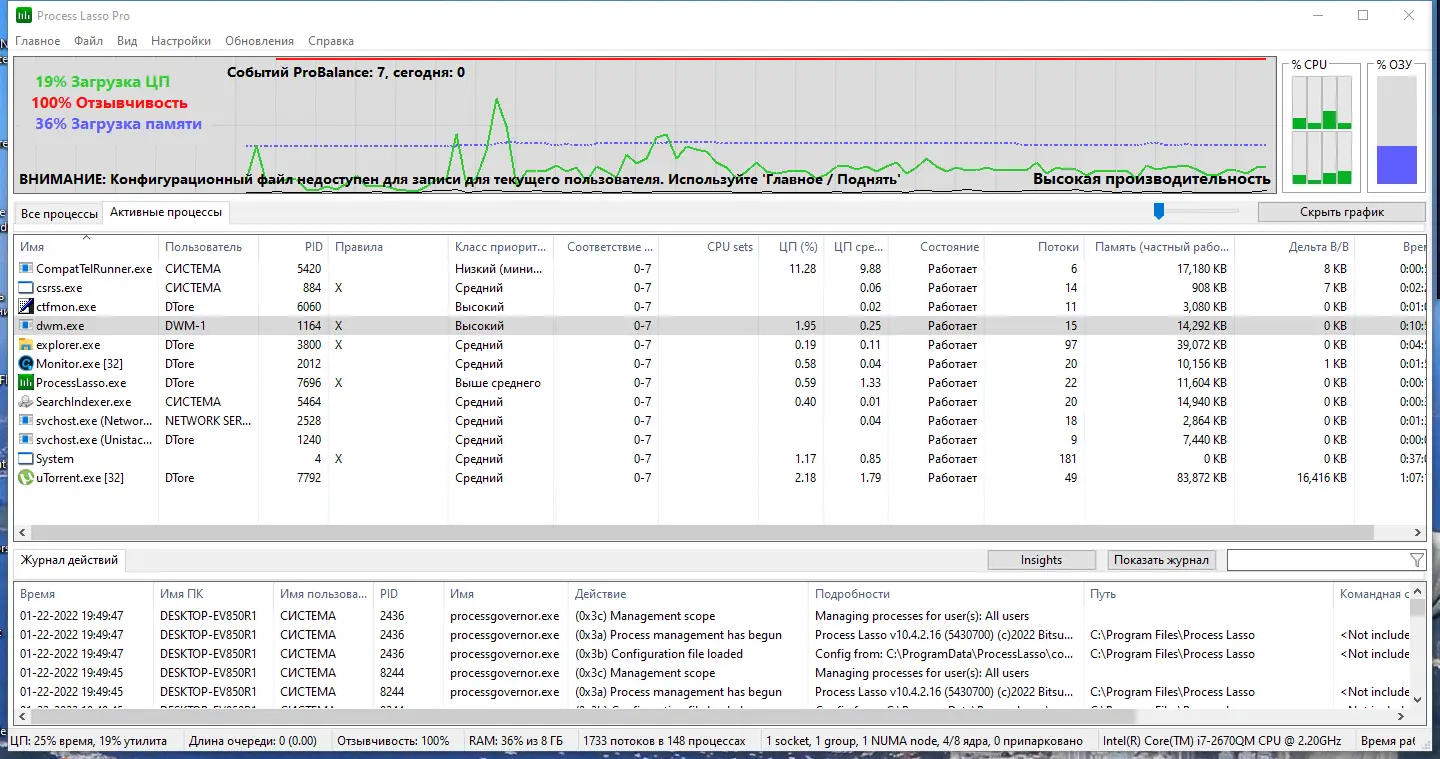The height and width of the screenshot is (759, 1440).
Task: Click the Показать журнал button
Action: pos(1161,560)
